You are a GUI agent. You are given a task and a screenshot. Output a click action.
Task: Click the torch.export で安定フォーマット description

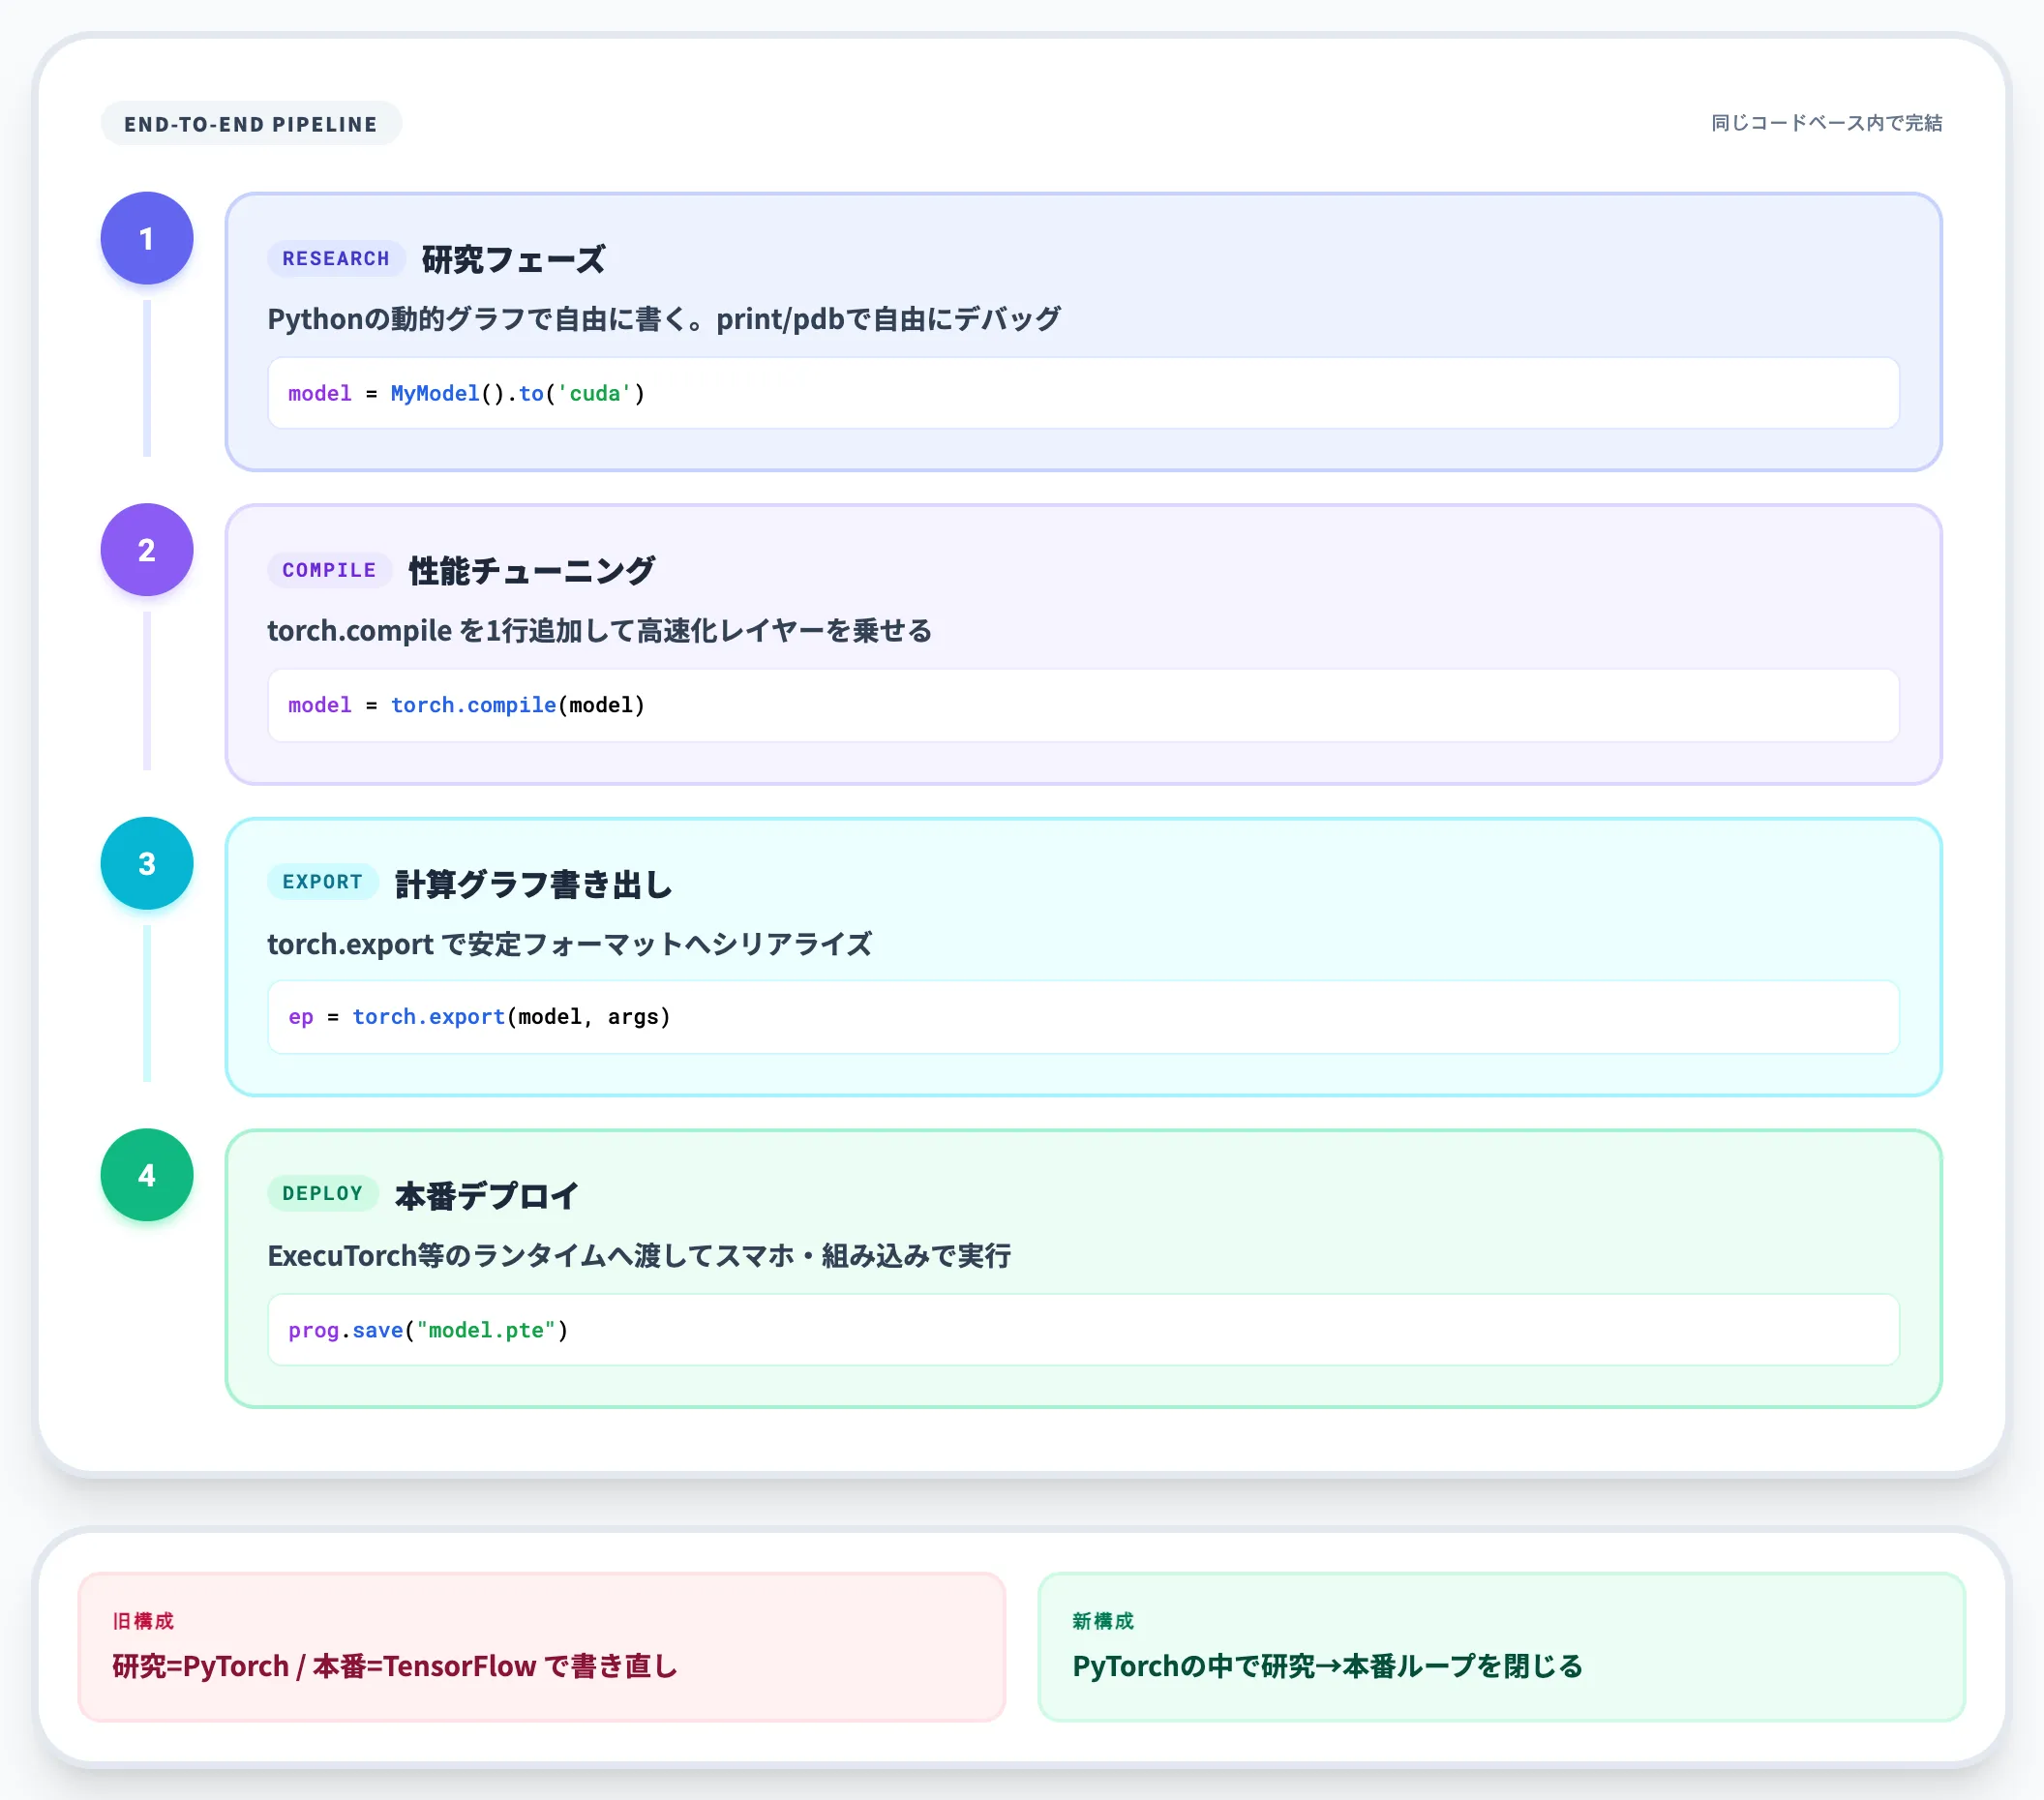point(569,944)
